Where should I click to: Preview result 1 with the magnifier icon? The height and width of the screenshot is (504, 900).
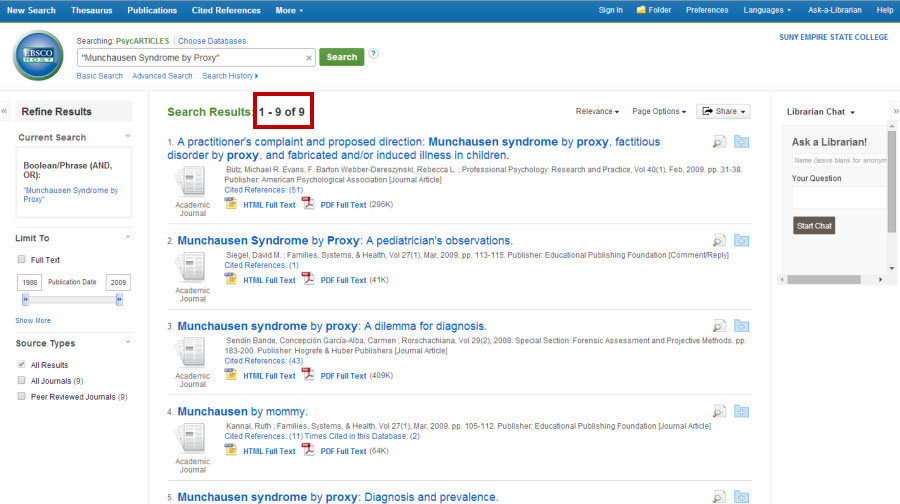[x=719, y=142]
